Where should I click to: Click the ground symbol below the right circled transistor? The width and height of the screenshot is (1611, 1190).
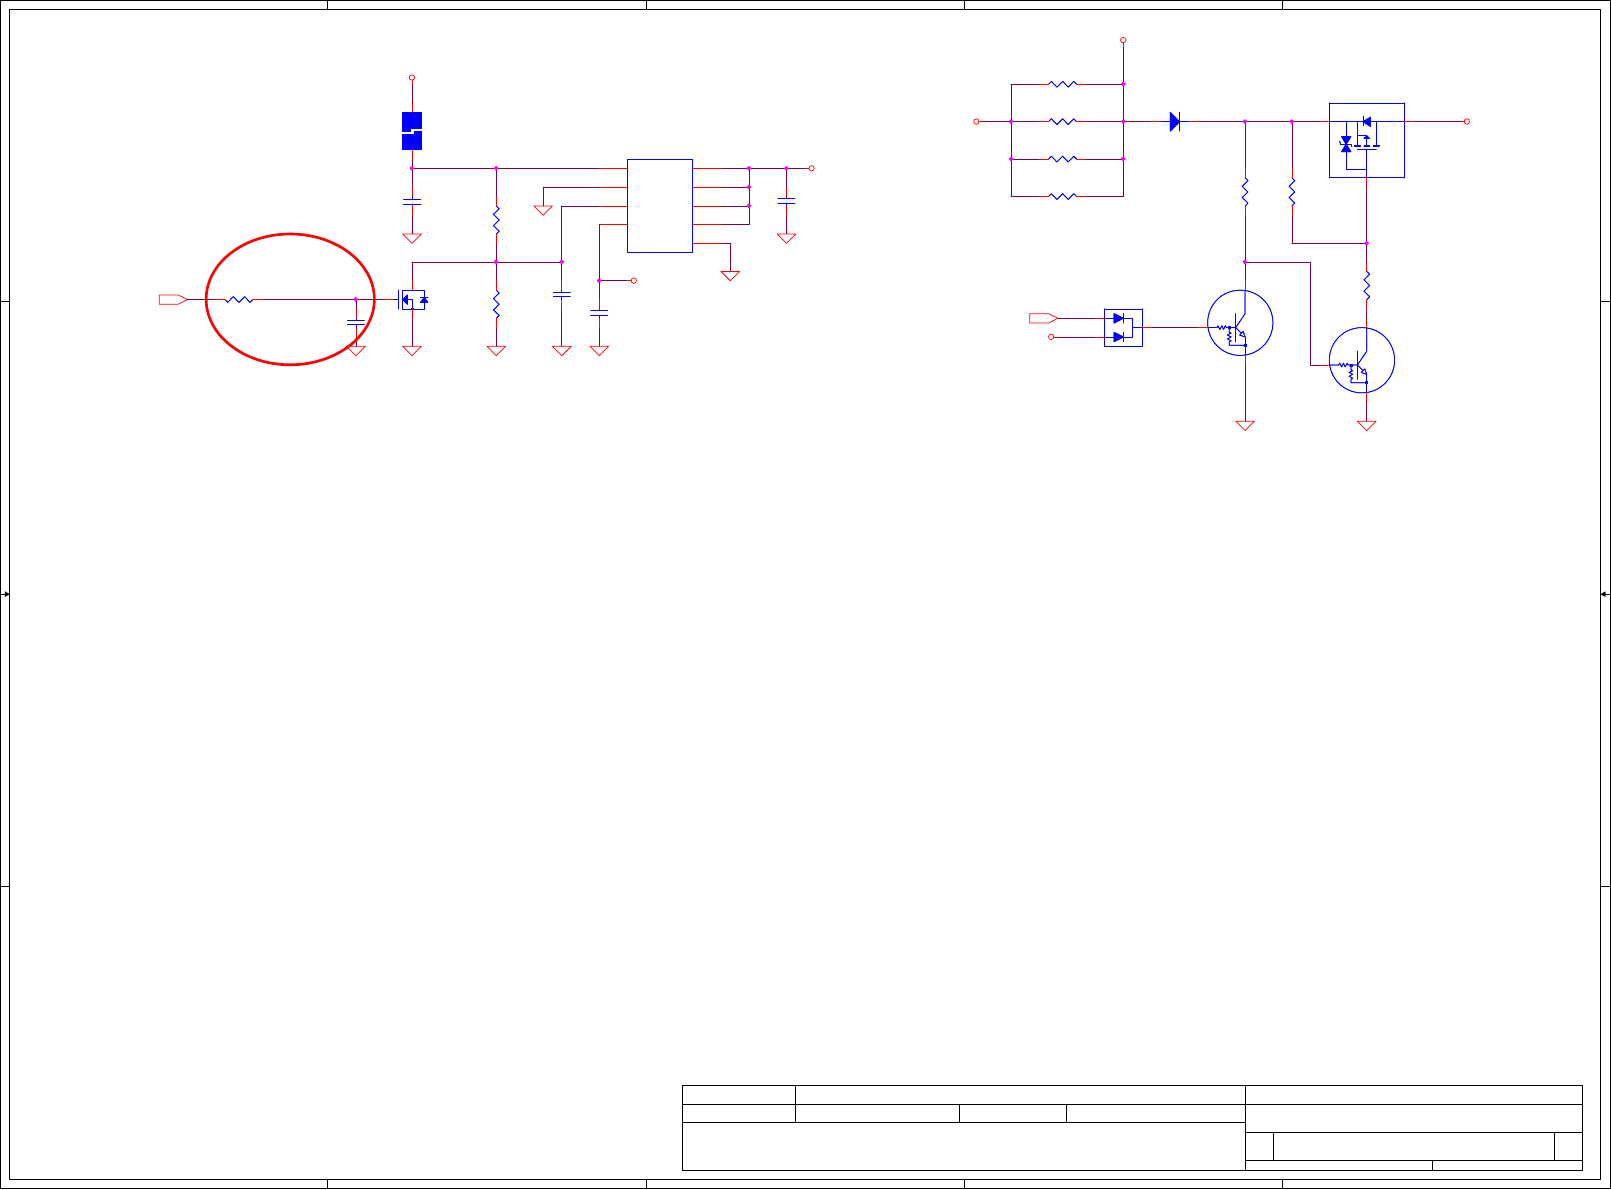(1366, 425)
